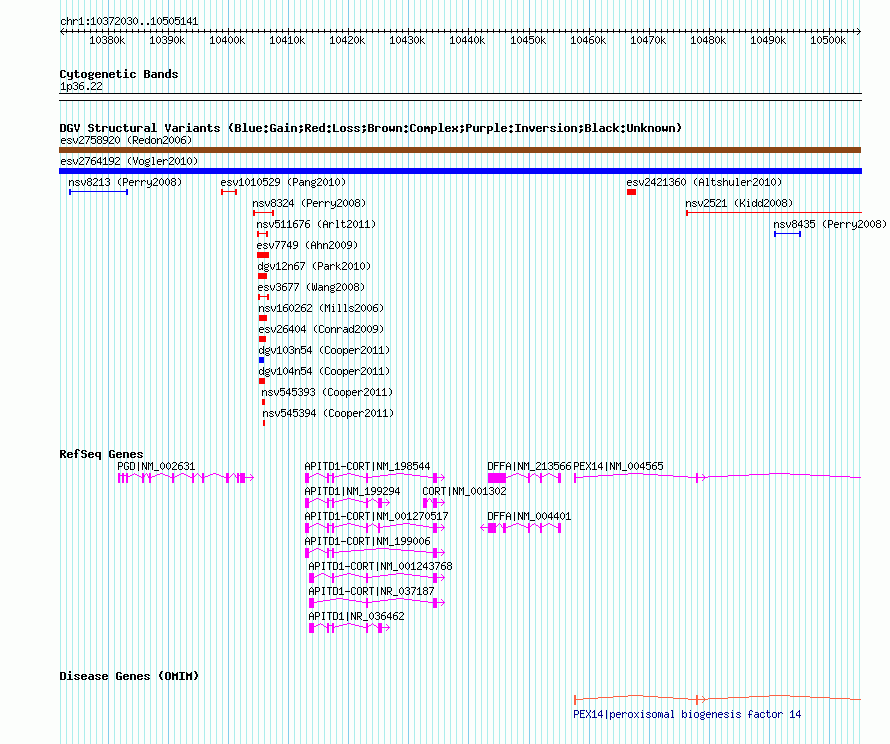
Task: Click the CORT|NM_001302 gene label
Action: pyautogui.click(x=464, y=491)
